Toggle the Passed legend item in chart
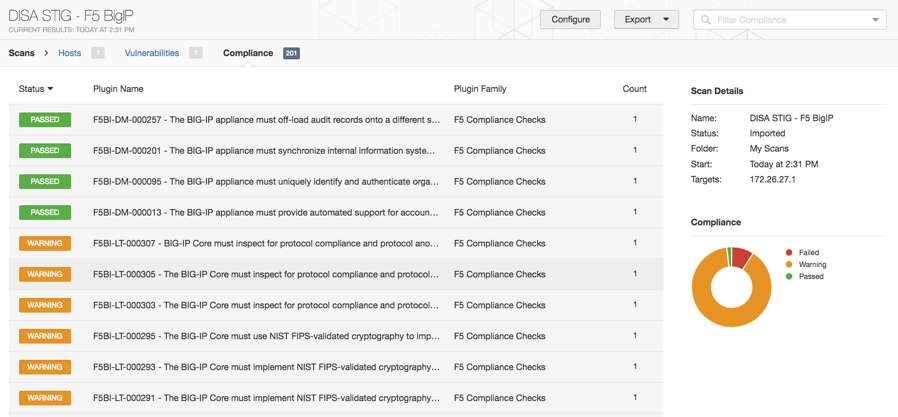898x417 pixels. pos(805,277)
